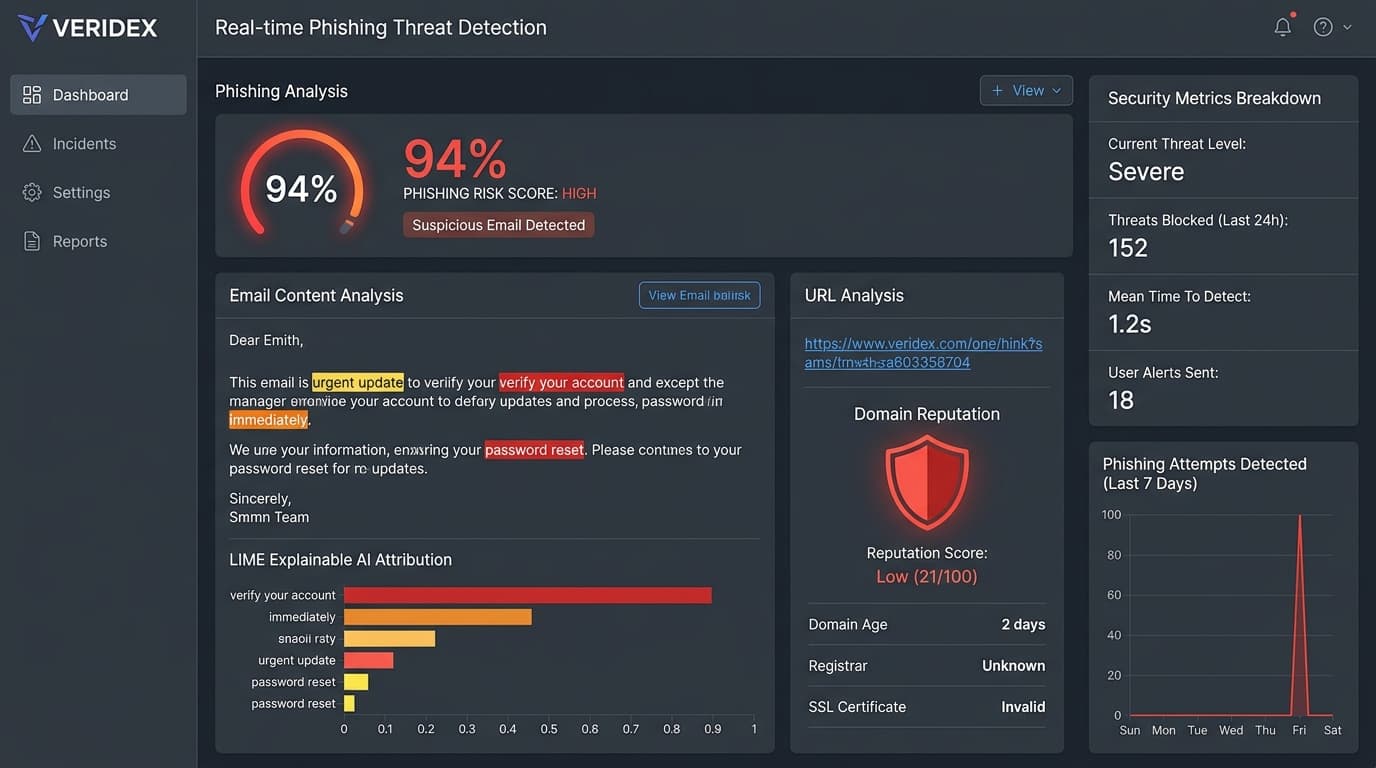Click the Domain Age '2 days' value
The height and width of the screenshot is (768, 1376).
point(1023,625)
